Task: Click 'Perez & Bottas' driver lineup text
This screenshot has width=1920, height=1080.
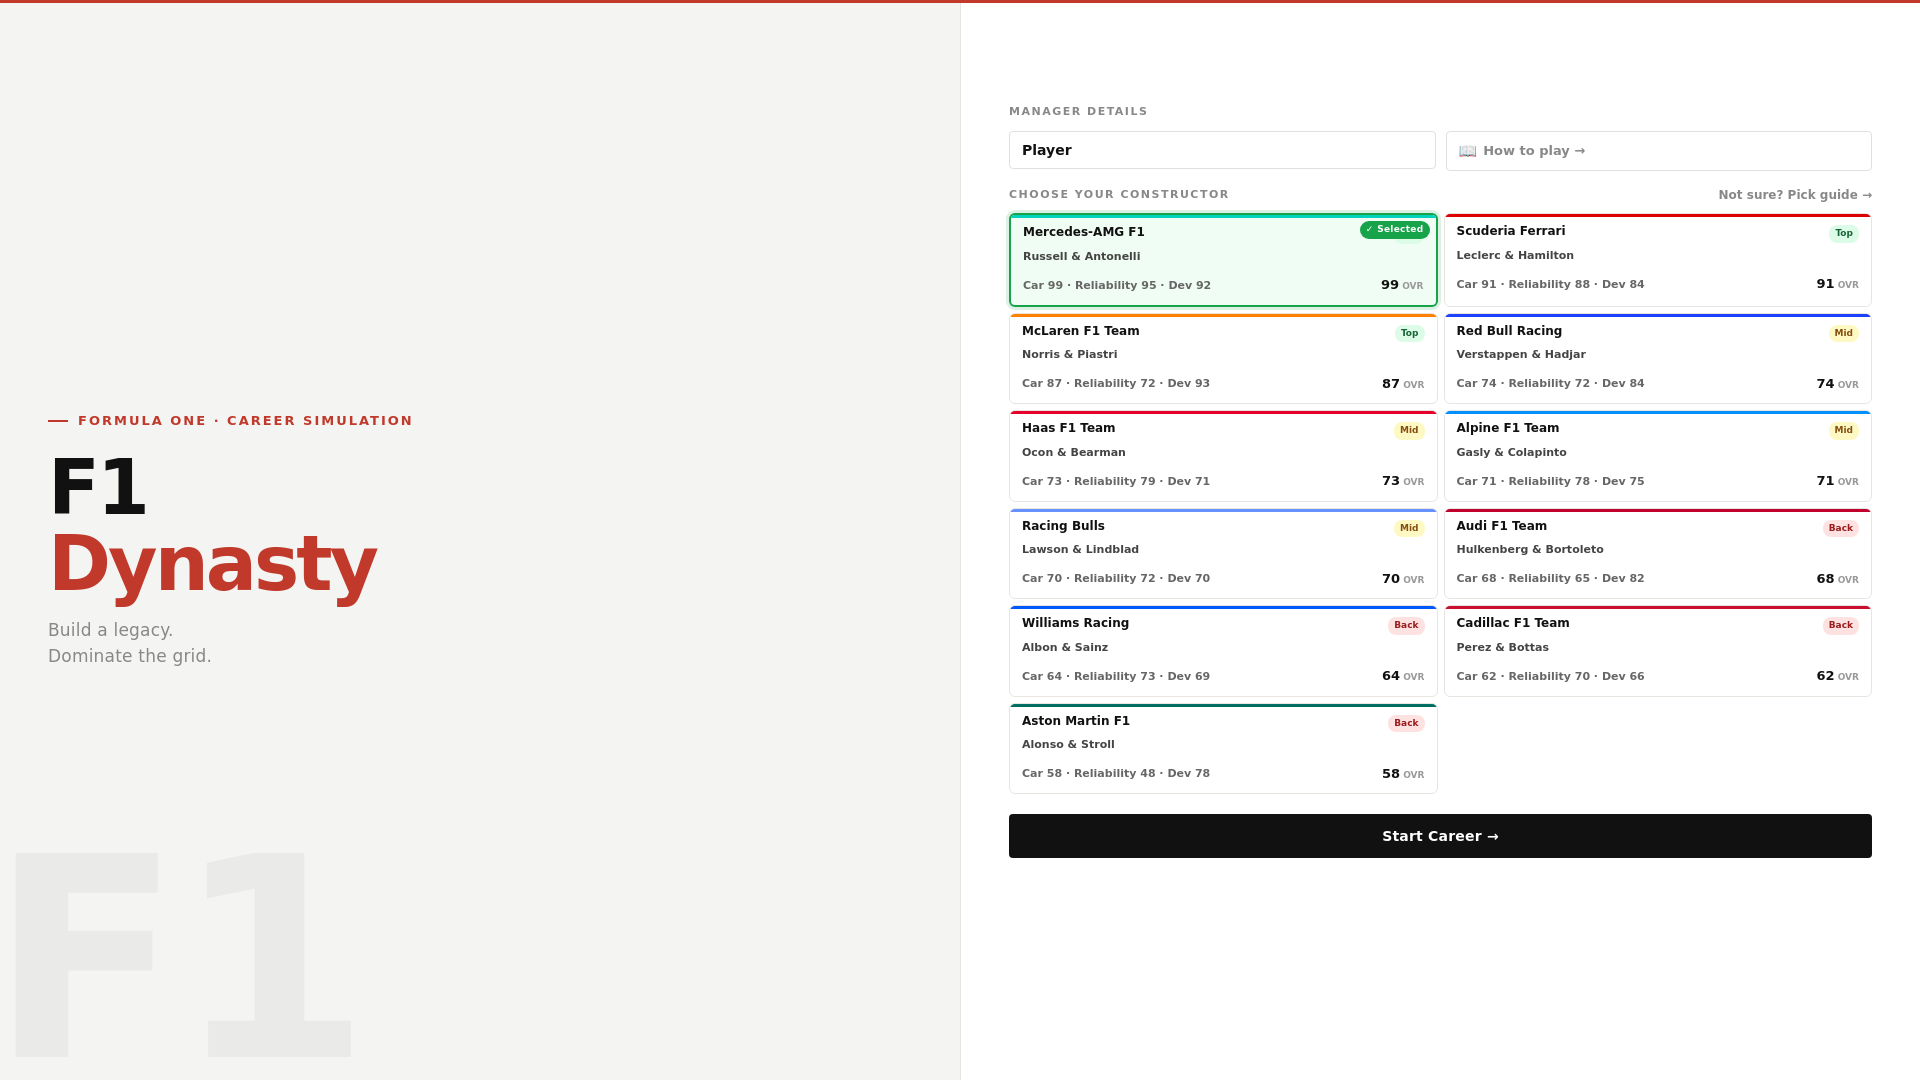Action: [x=1502, y=648]
